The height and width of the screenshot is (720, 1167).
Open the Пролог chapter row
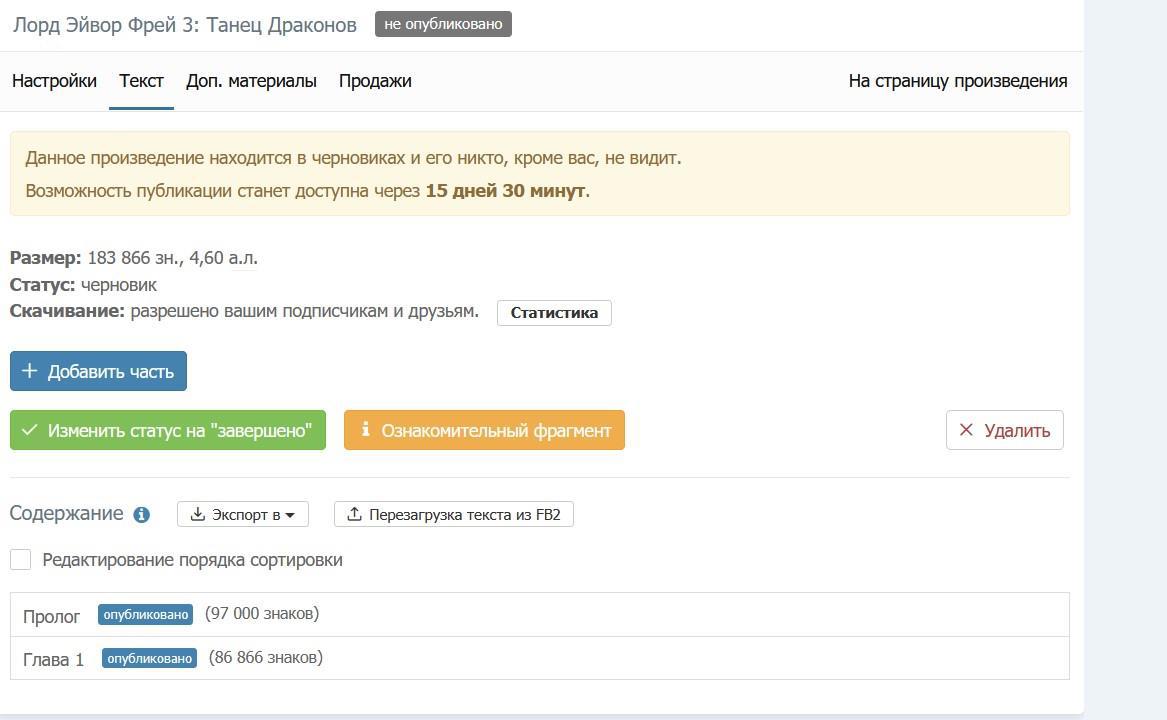[540, 614]
